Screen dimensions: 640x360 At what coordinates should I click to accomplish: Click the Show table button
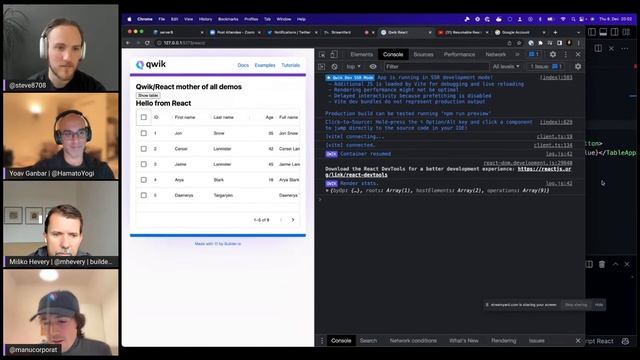(x=148, y=95)
